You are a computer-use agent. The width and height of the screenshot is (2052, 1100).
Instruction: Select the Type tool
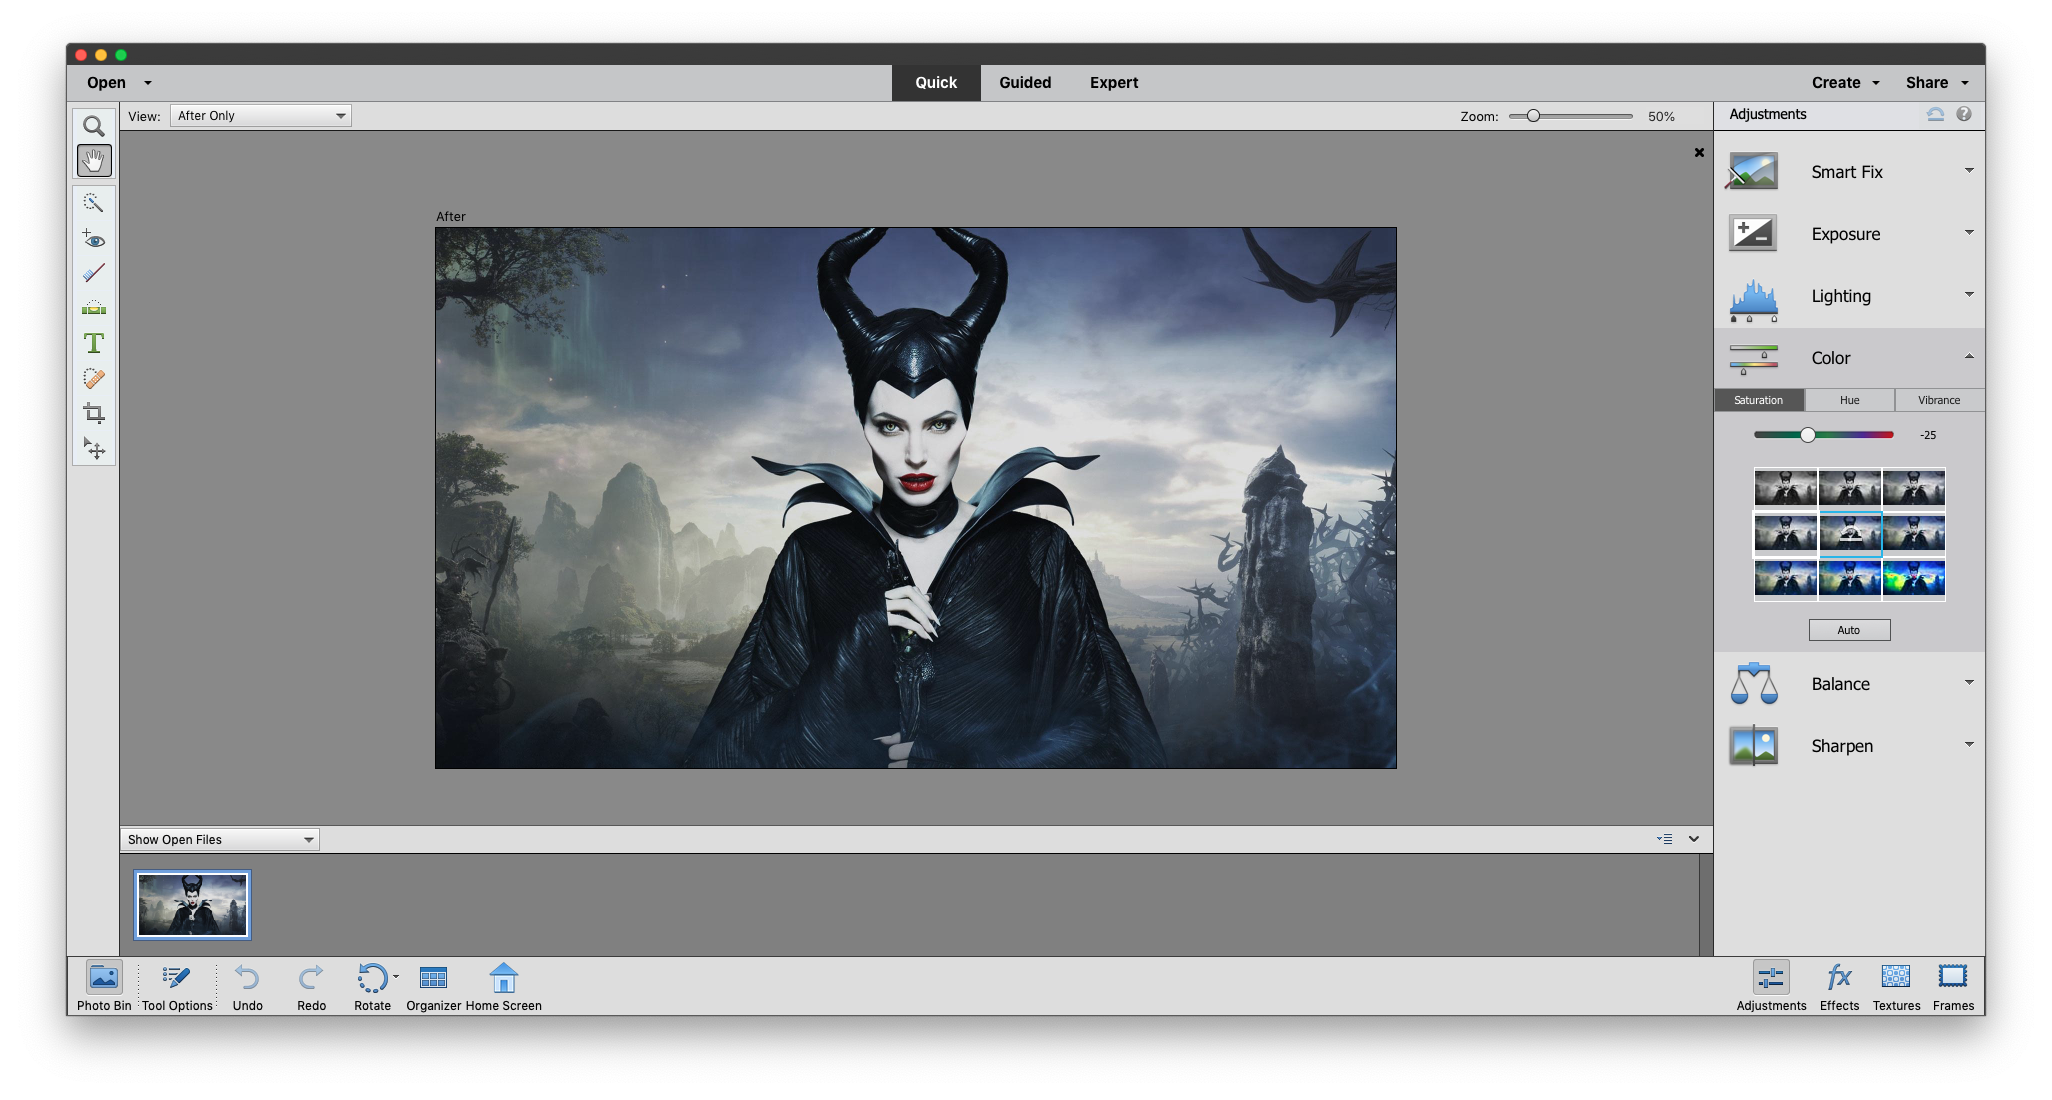point(93,343)
